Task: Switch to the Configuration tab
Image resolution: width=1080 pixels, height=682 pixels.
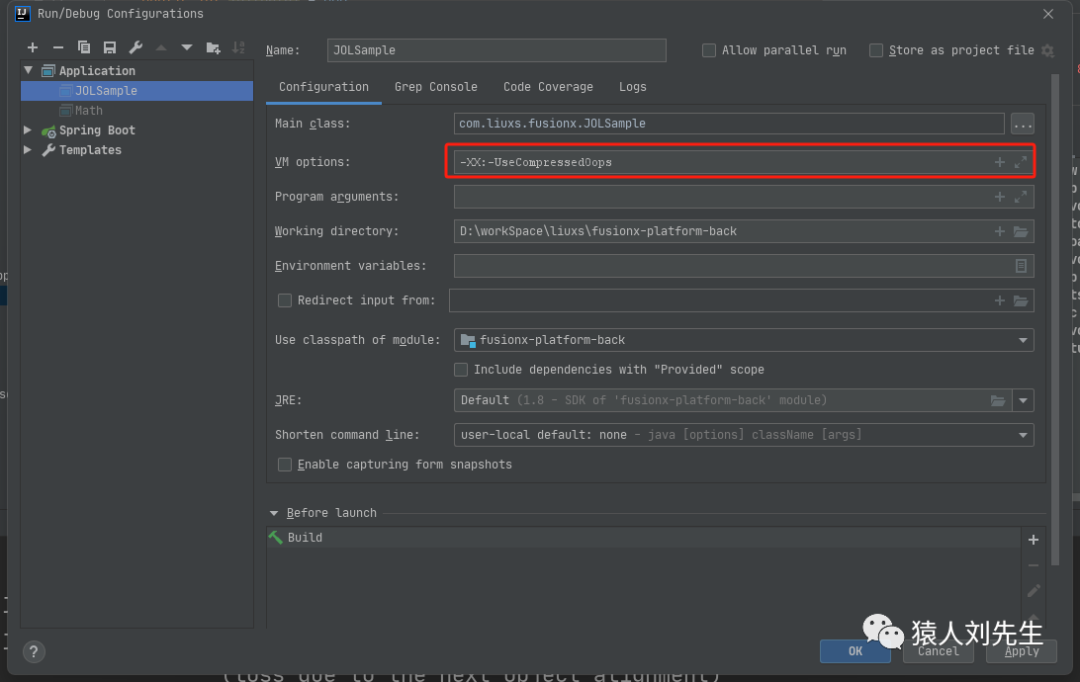Action: coord(324,87)
